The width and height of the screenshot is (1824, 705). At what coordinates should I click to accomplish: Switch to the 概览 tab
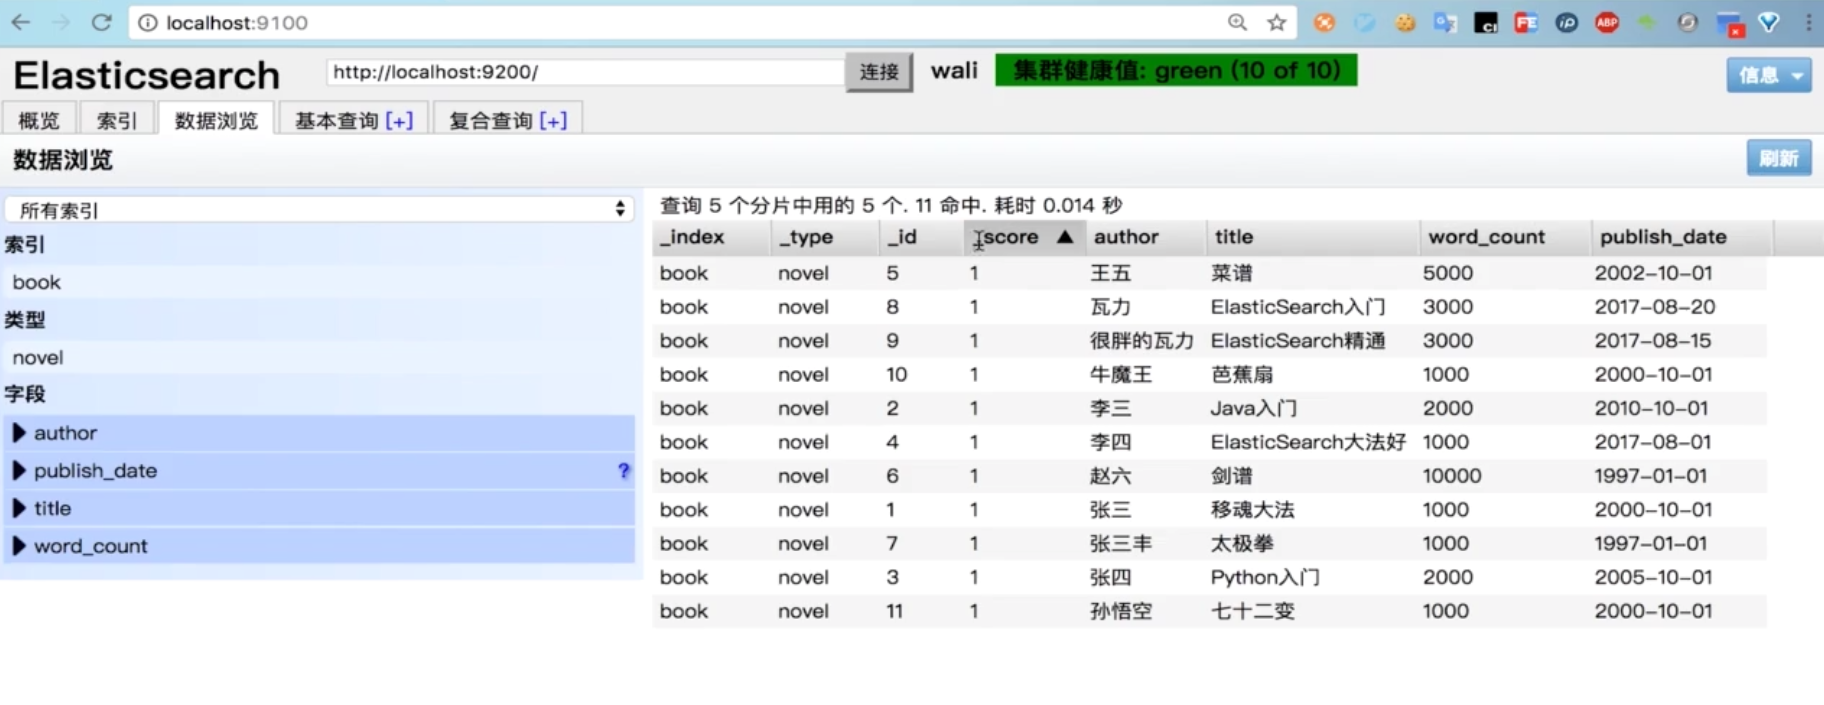pos(39,120)
